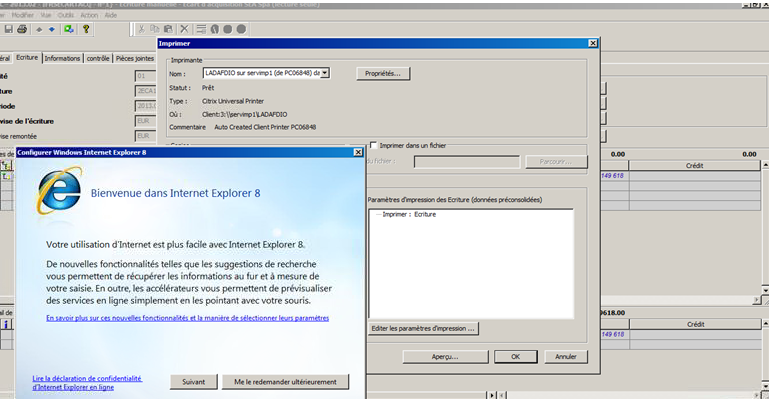Open the 'Lire la déclaration de confidentialité' link

tap(87, 383)
